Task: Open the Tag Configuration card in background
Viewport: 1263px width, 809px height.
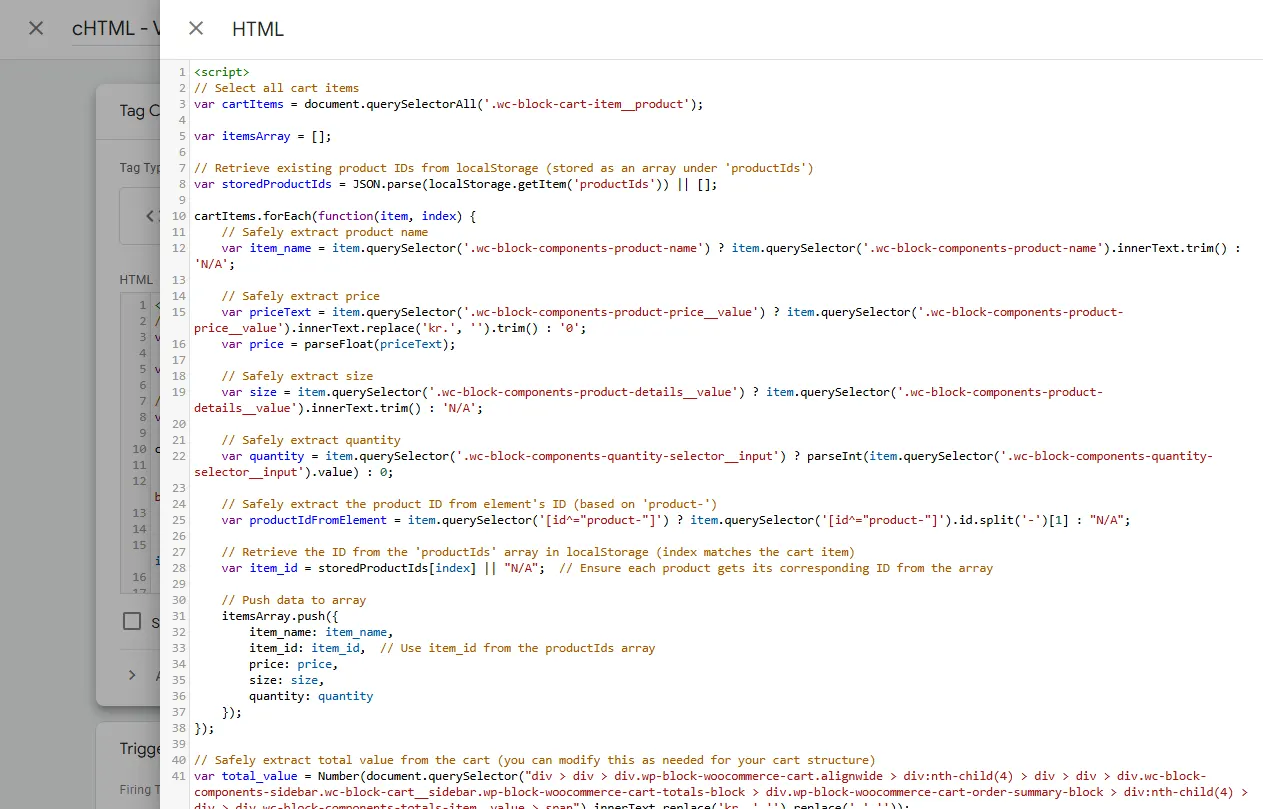Action: click(x=128, y=395)
